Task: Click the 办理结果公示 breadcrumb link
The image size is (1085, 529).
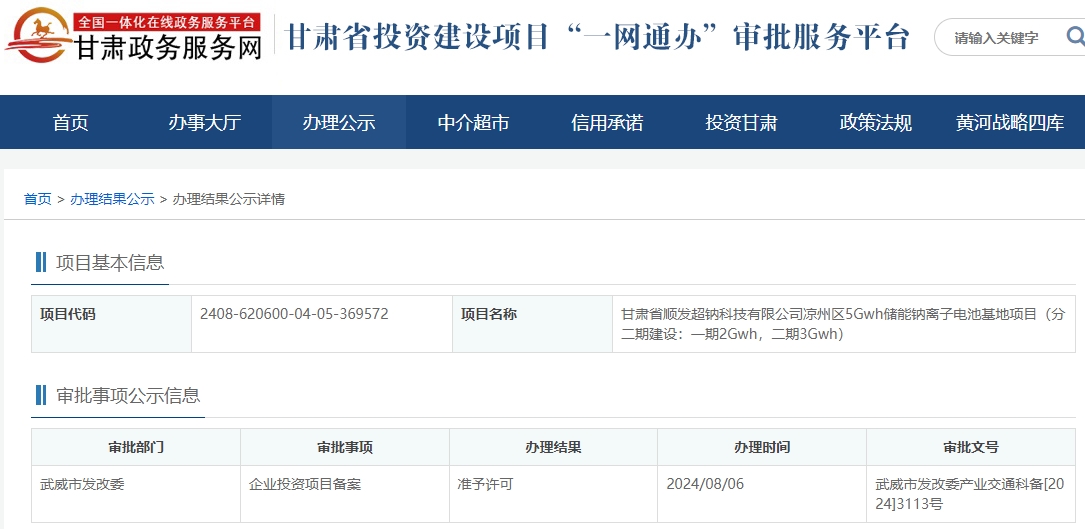Action: click(x=112, y=199)
